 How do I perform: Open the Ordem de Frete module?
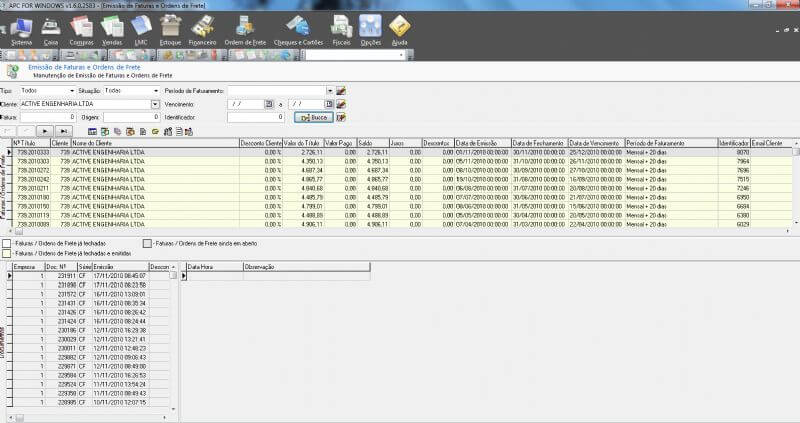pos(245,31)
